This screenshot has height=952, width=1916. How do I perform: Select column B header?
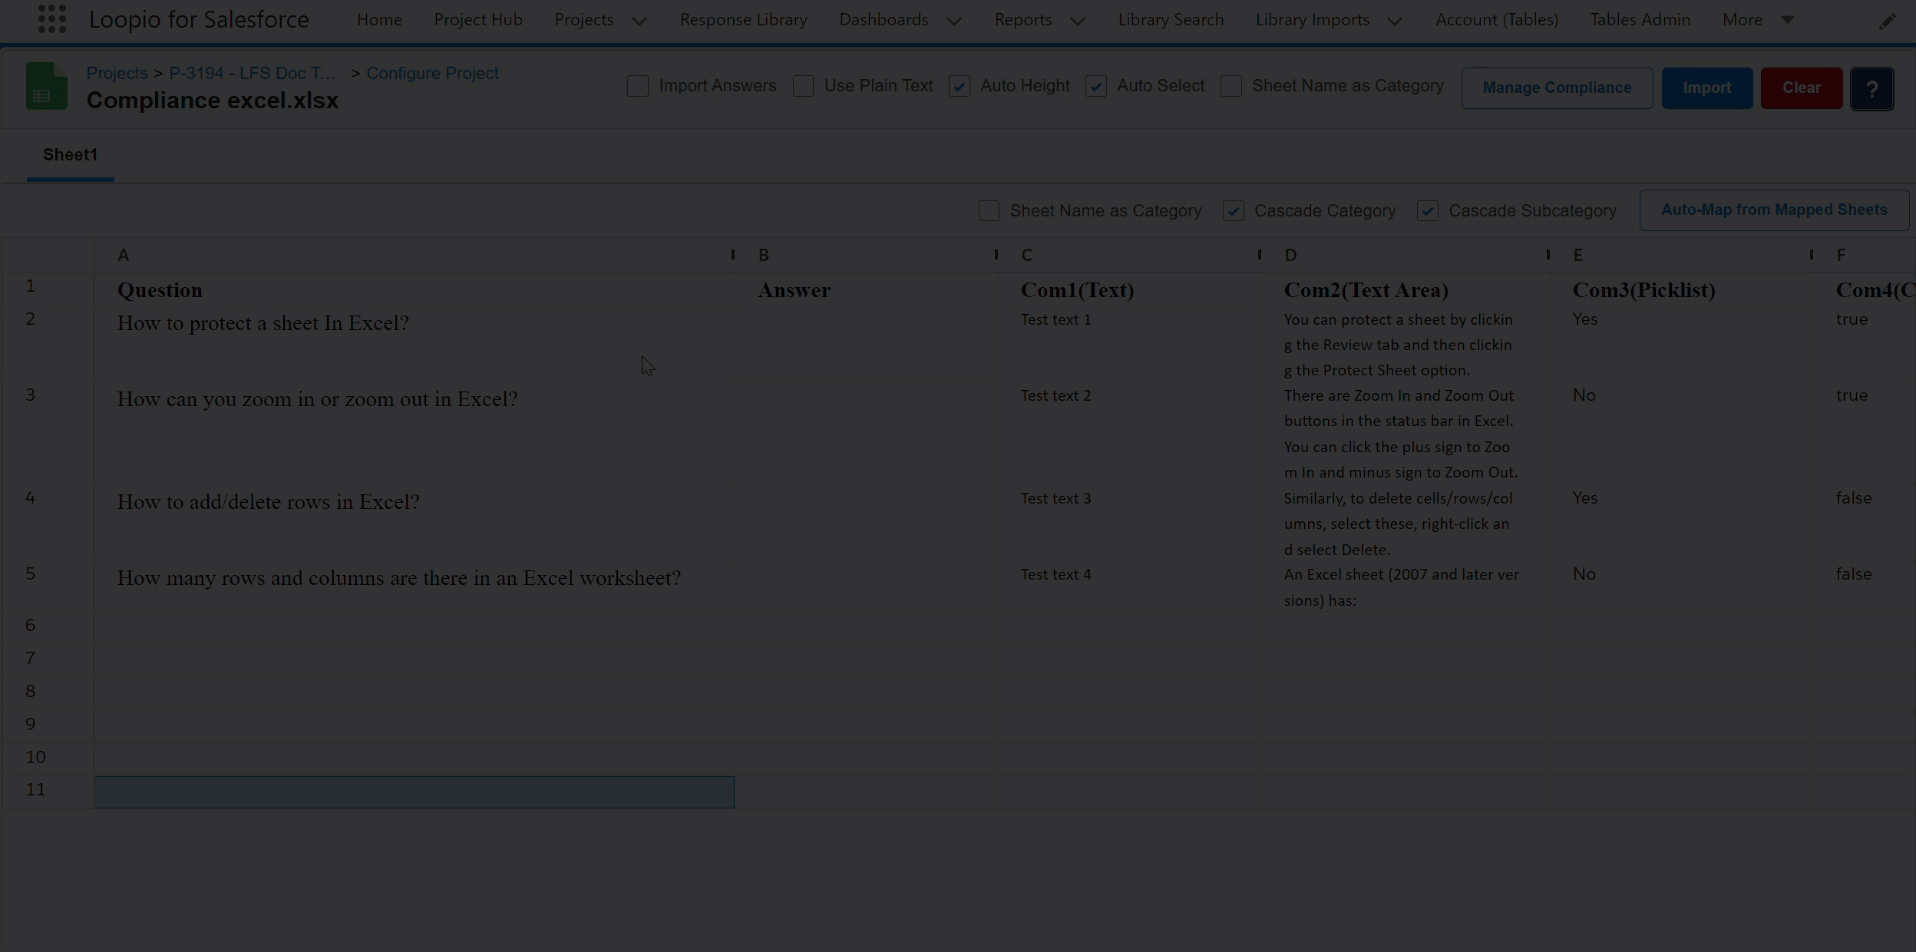[x=866, y=255]
